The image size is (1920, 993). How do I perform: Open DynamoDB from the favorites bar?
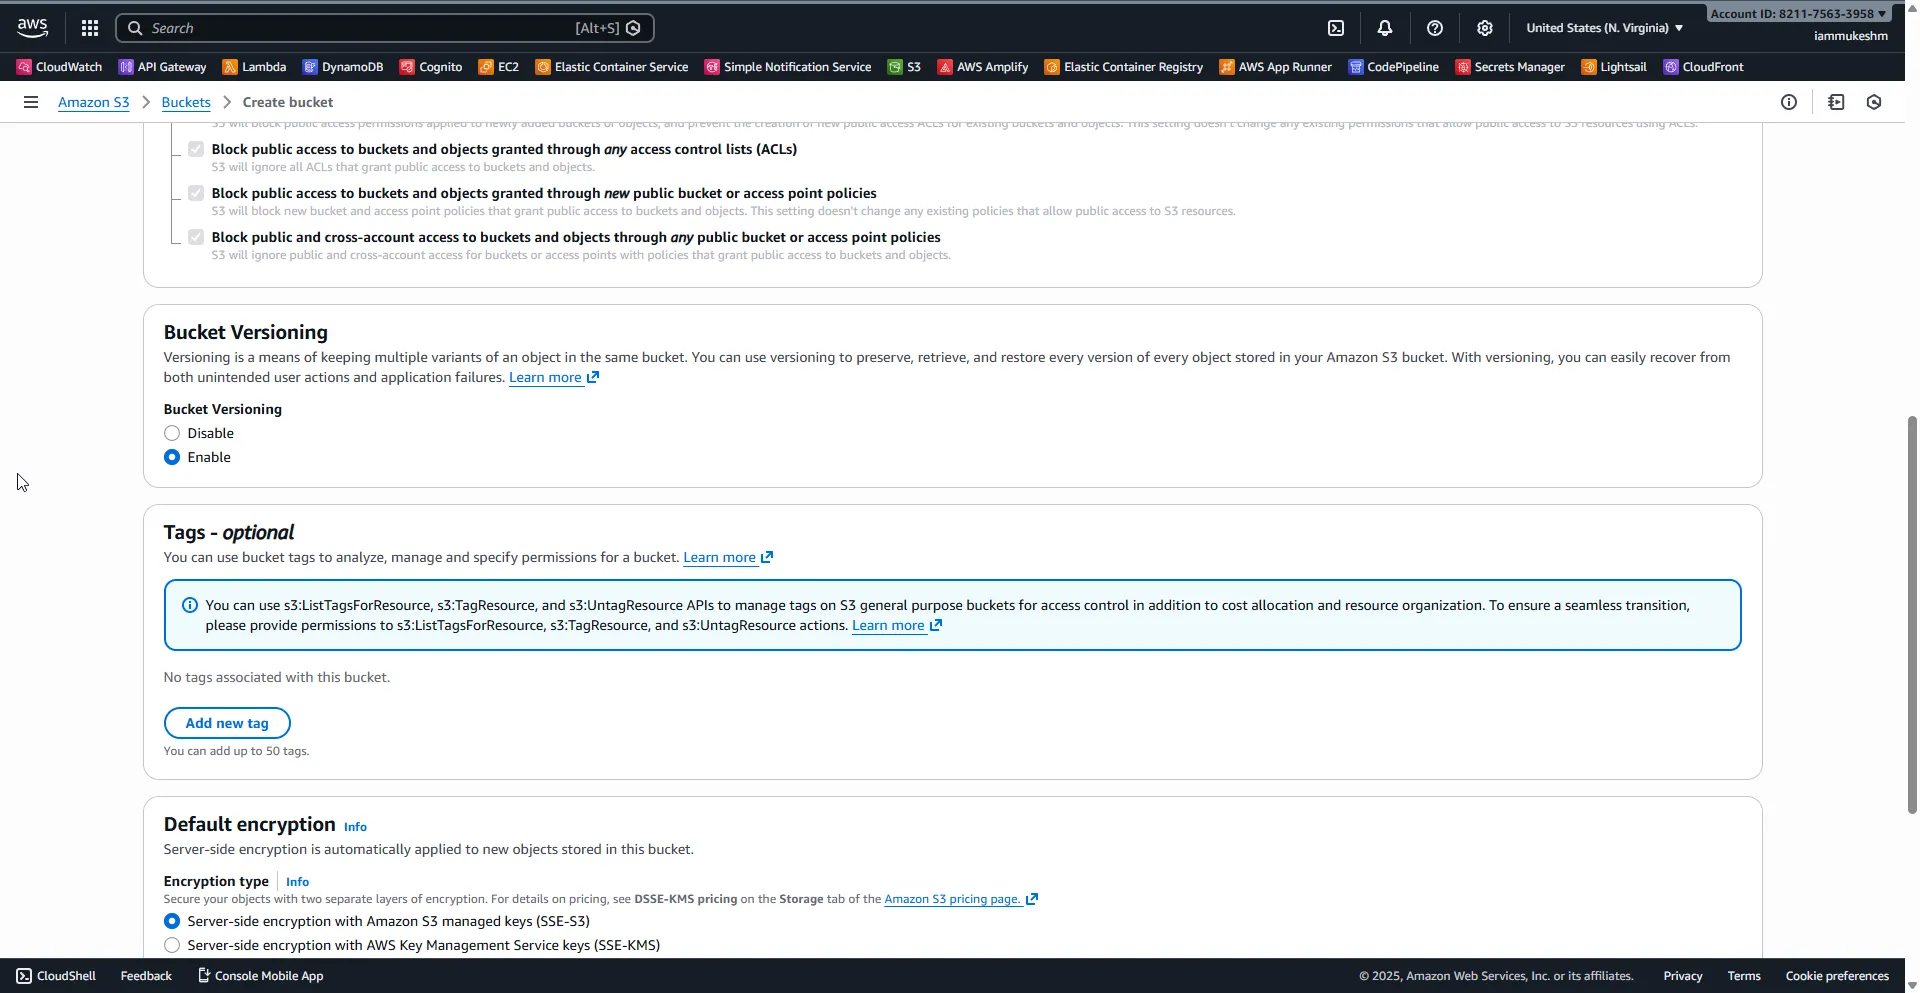point(343,67)
